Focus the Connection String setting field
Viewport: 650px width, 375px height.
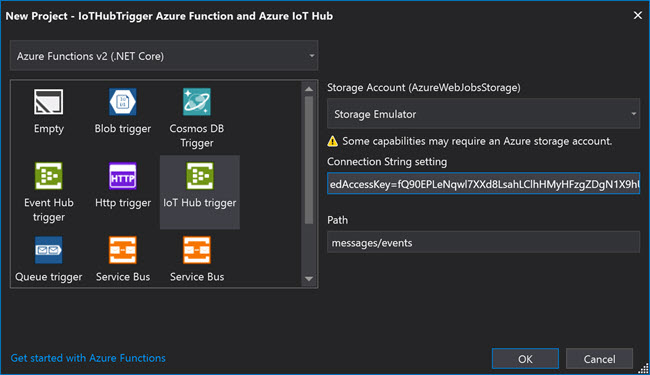(x=483, y=184)
